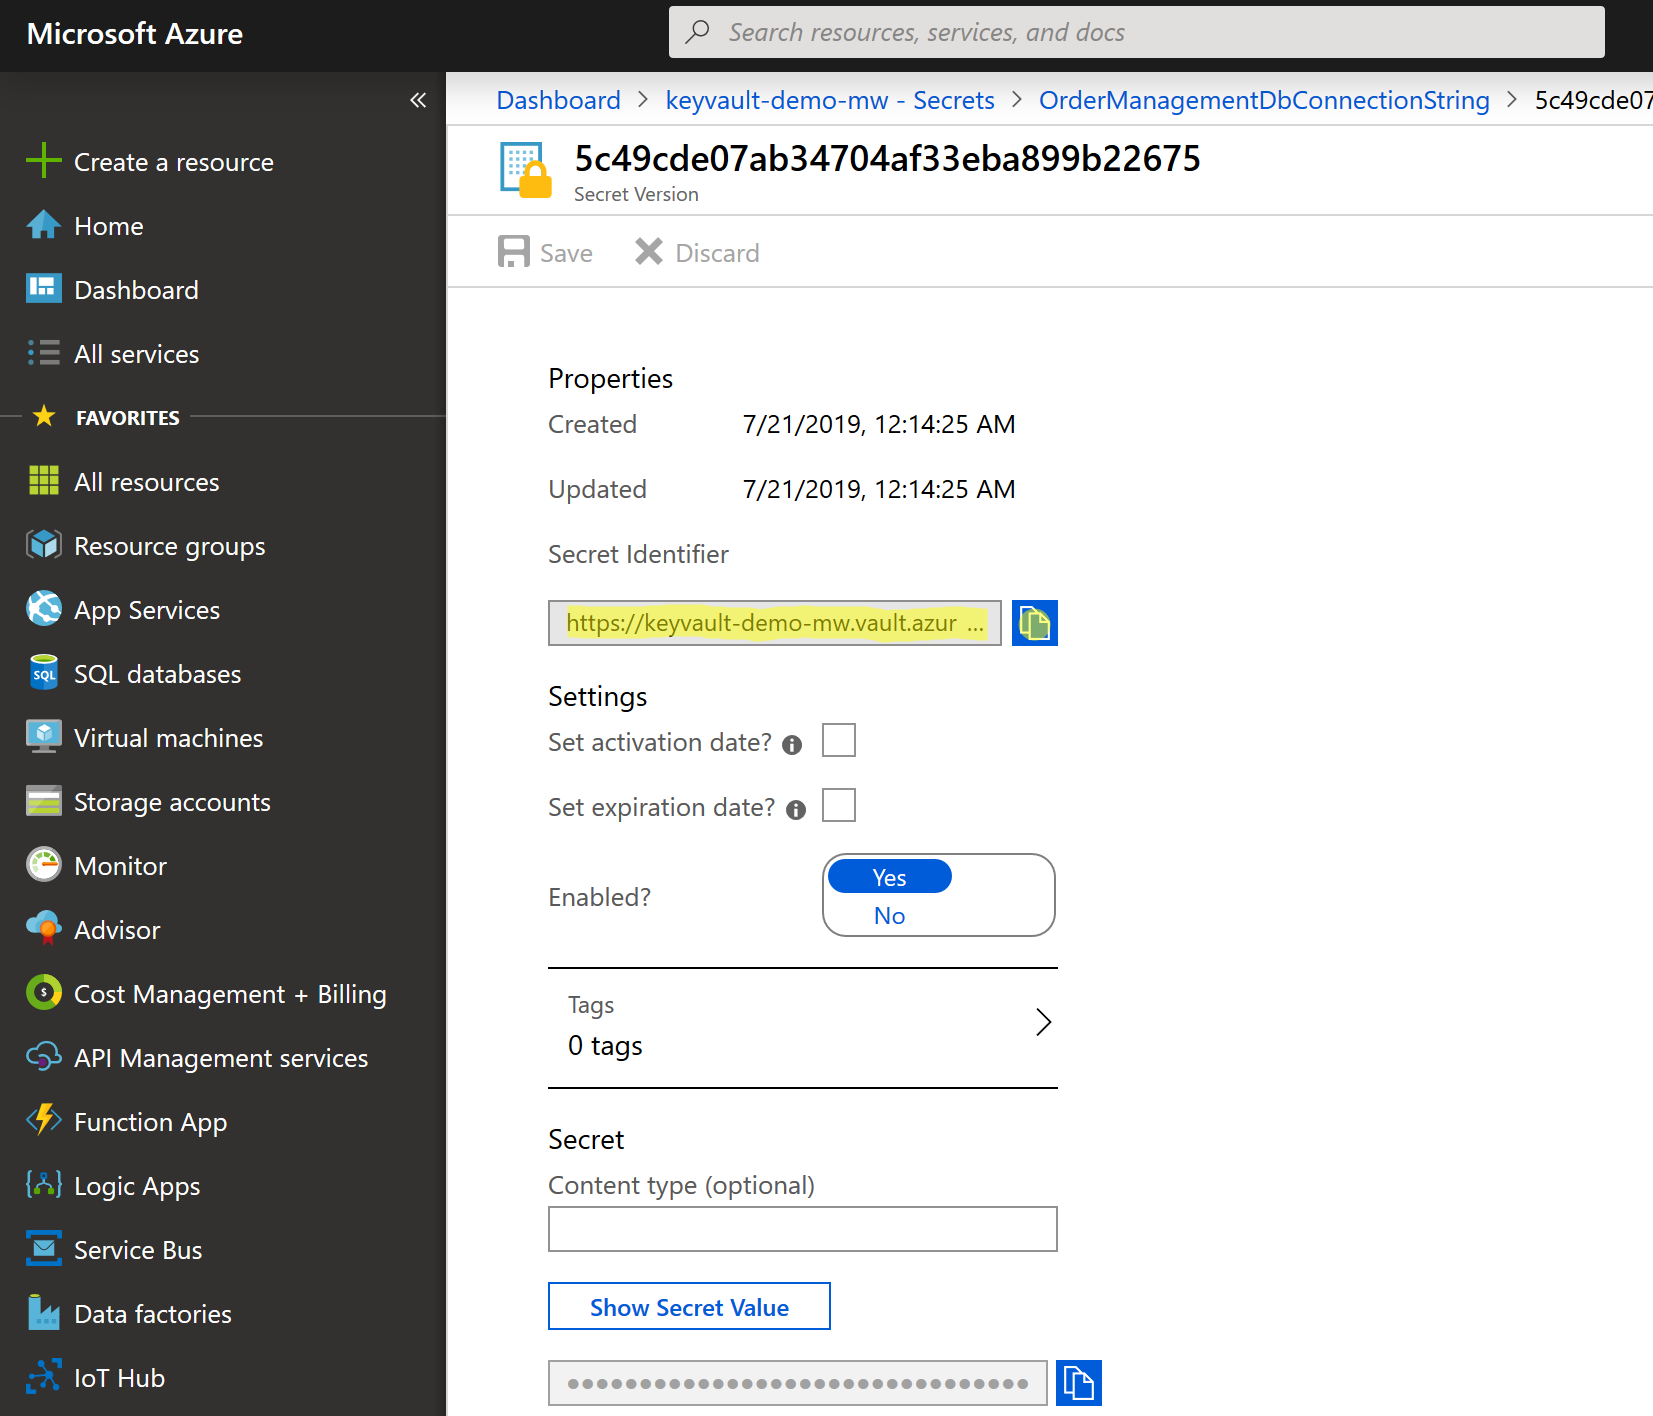1653x1416 pixels.
Task: Open keyvault-demo-mw - Secrets breadcrumb
Action: pyautogui.click(x=829, y=99)
